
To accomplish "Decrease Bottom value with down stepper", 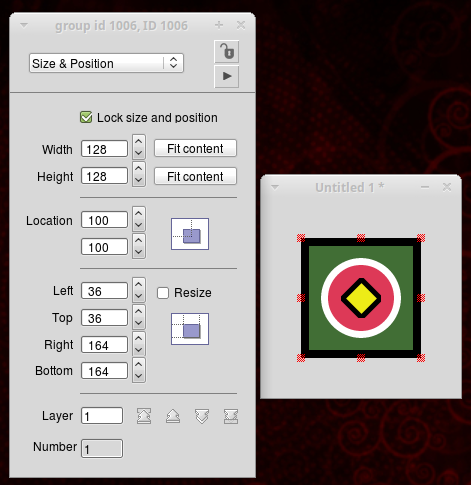I will (x=139, y=376).
